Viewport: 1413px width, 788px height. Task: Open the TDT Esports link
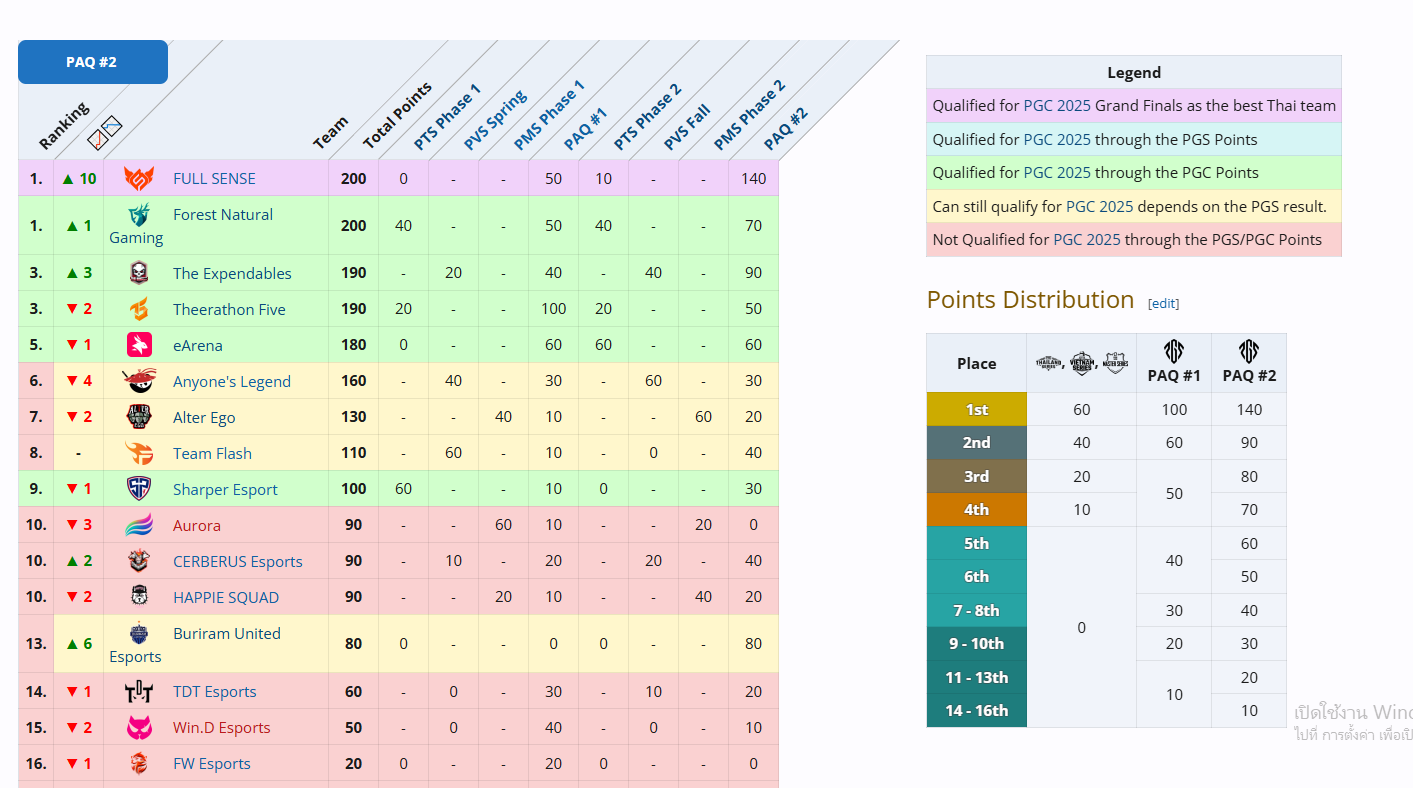tap(215, 691)
